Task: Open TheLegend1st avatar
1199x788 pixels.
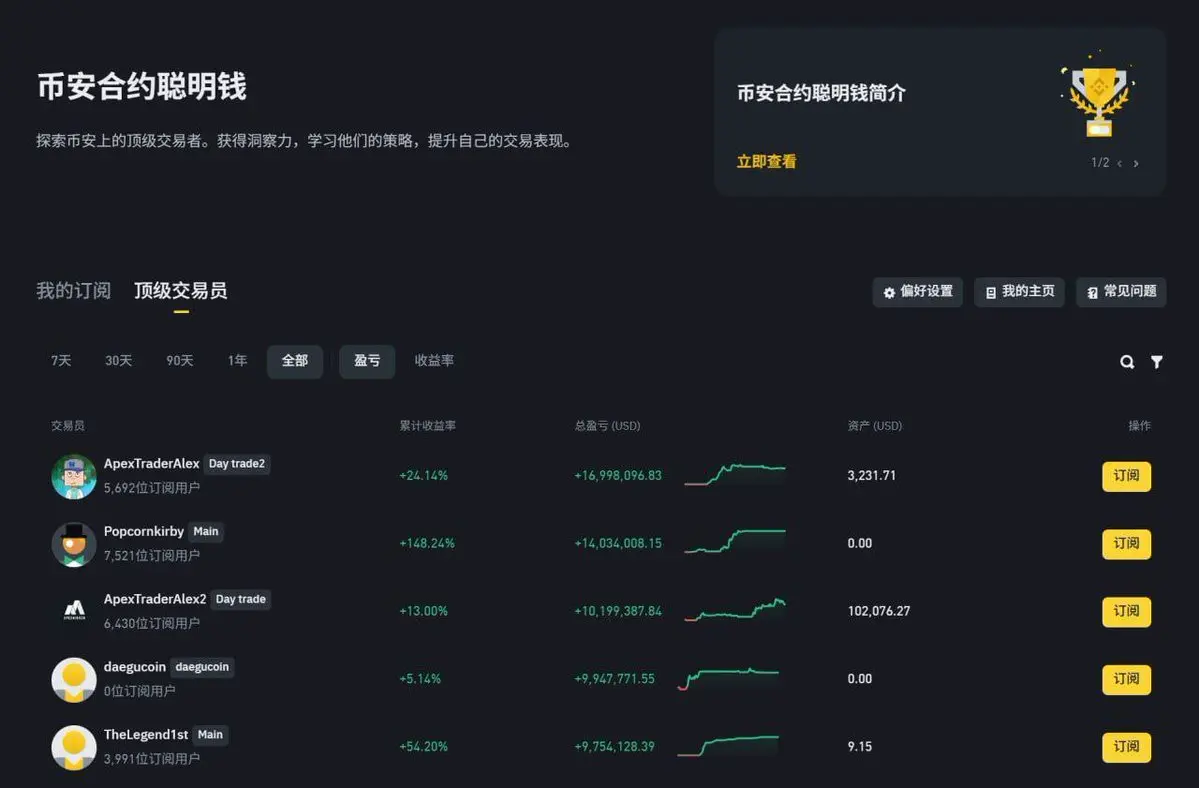Action: 73,747
